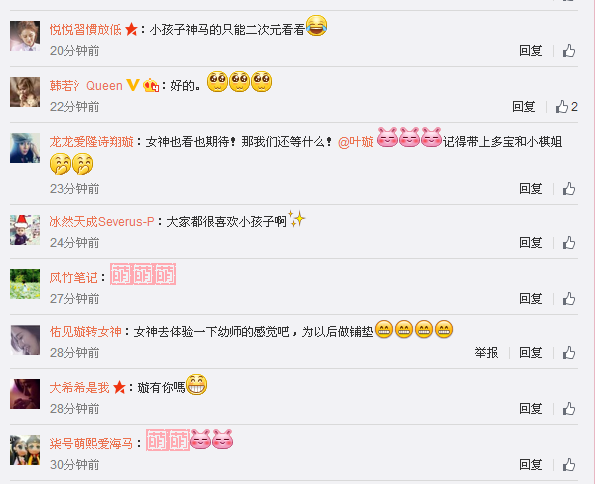Screen dimensions: 595x484
Task: Like the comment by 龙龙爱隆诗翔璇
Action: click(569, 189)
